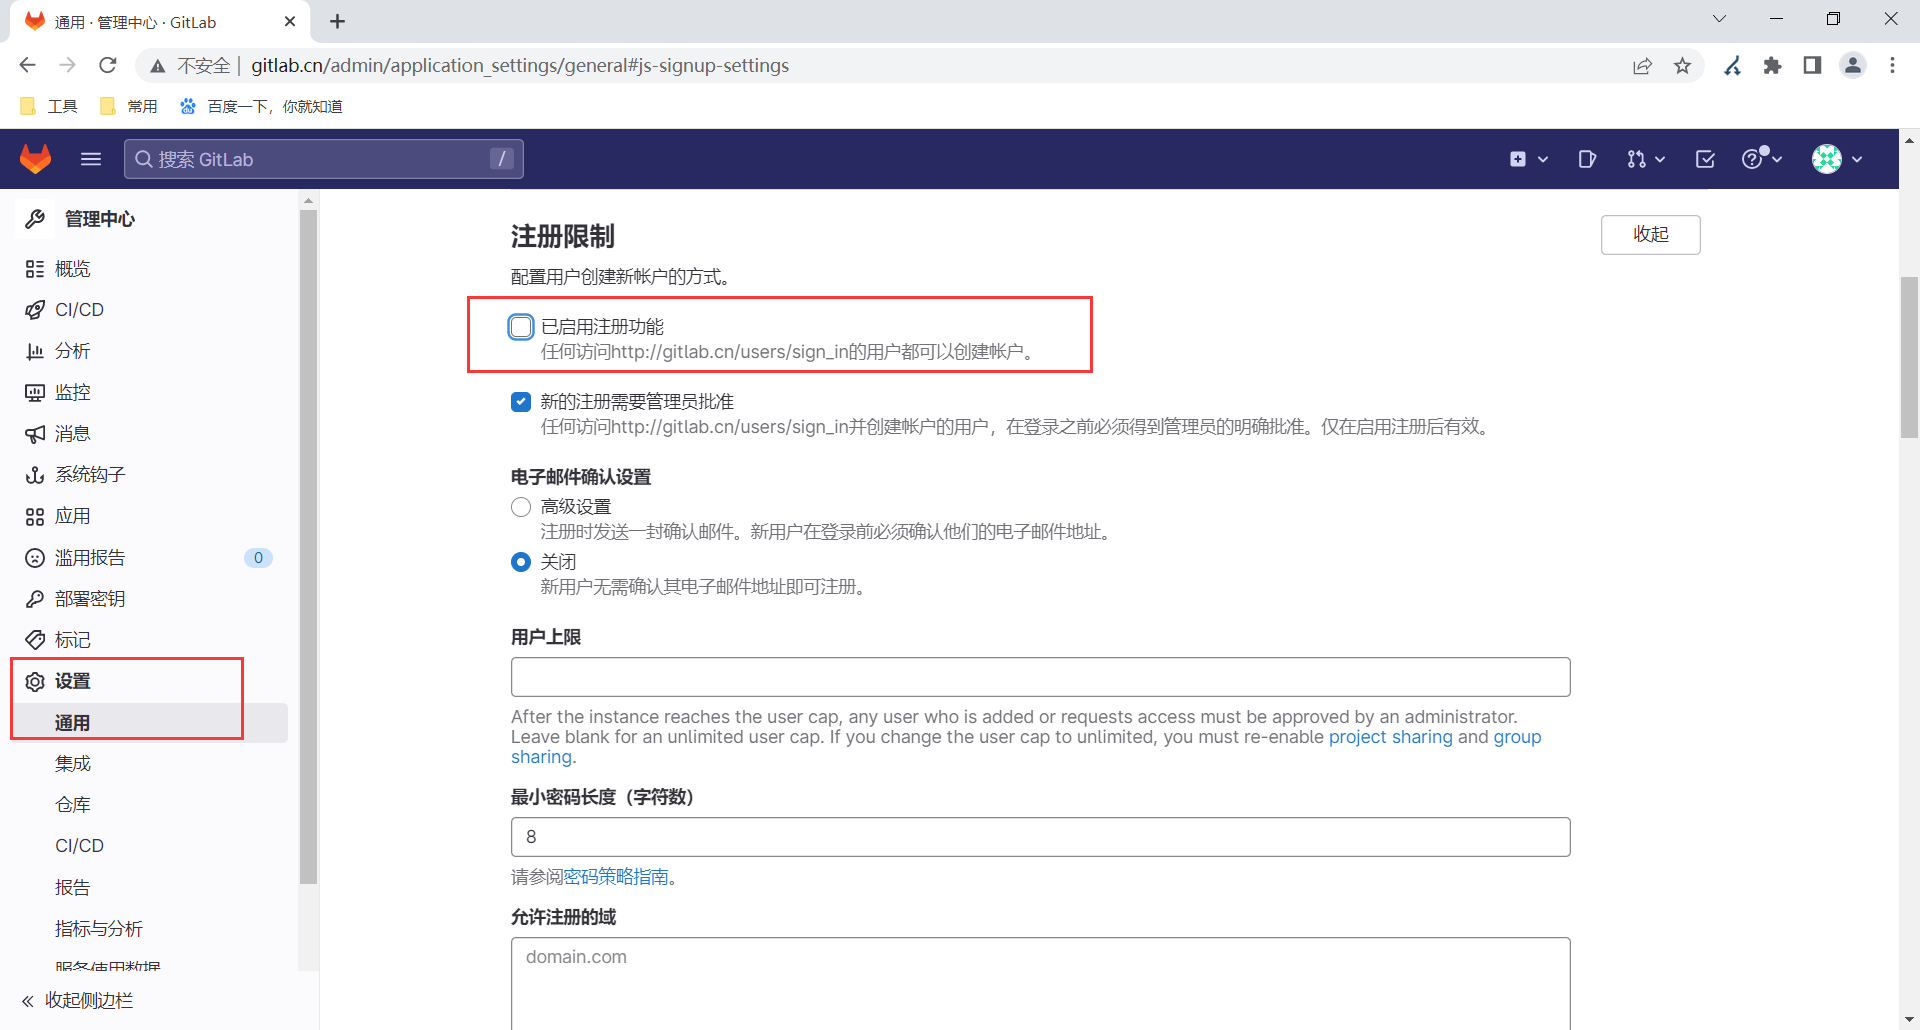This screenshot has height=1030, width=1920.
Task: Close the GitLab browser tab
Action: (x=290, y=21)
